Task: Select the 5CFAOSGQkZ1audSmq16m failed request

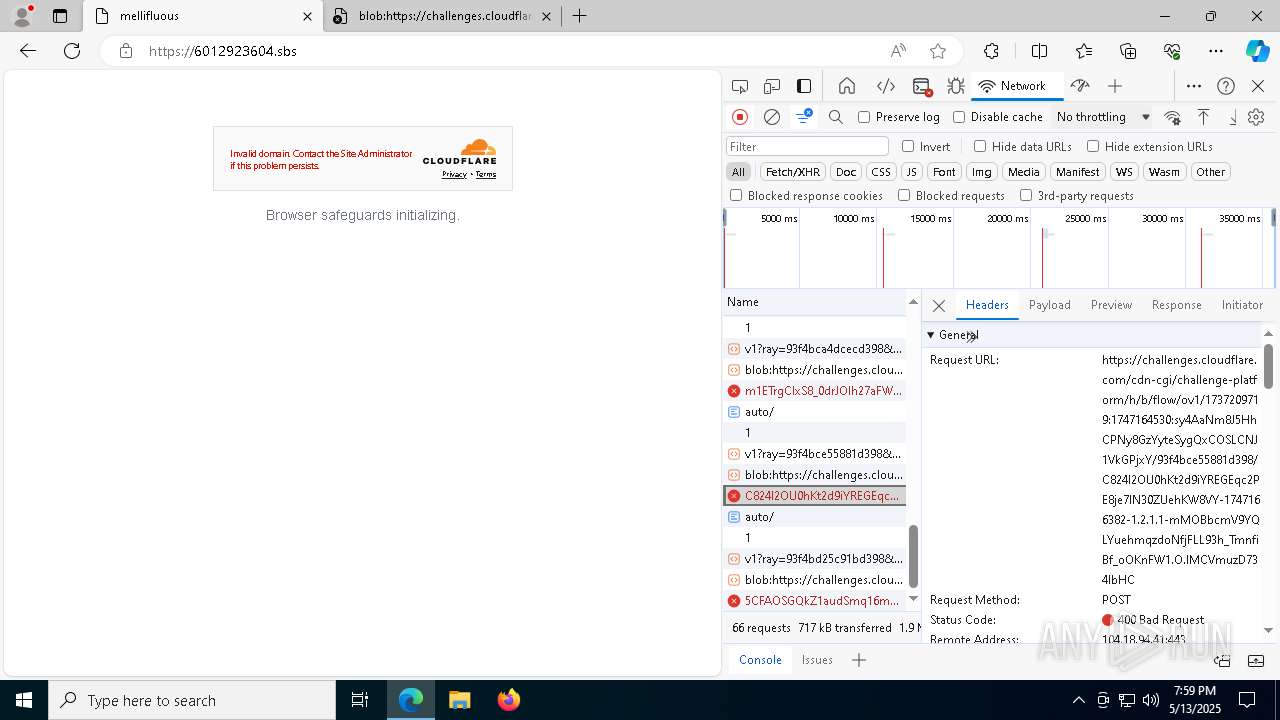Action: point(815,601)
